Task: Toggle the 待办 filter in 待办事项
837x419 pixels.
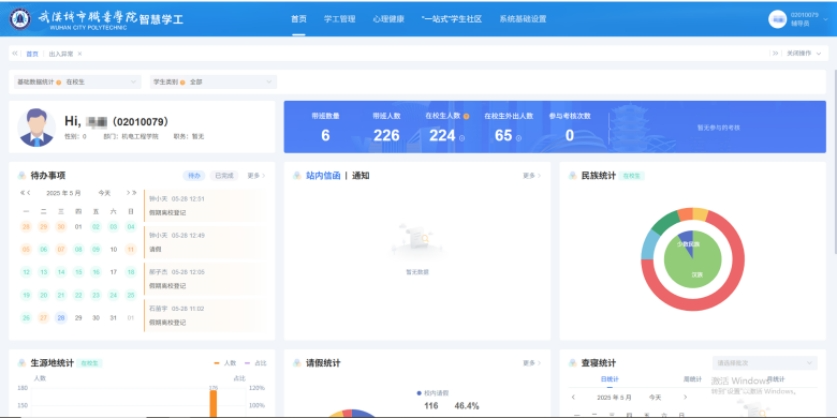Action: 195,176
